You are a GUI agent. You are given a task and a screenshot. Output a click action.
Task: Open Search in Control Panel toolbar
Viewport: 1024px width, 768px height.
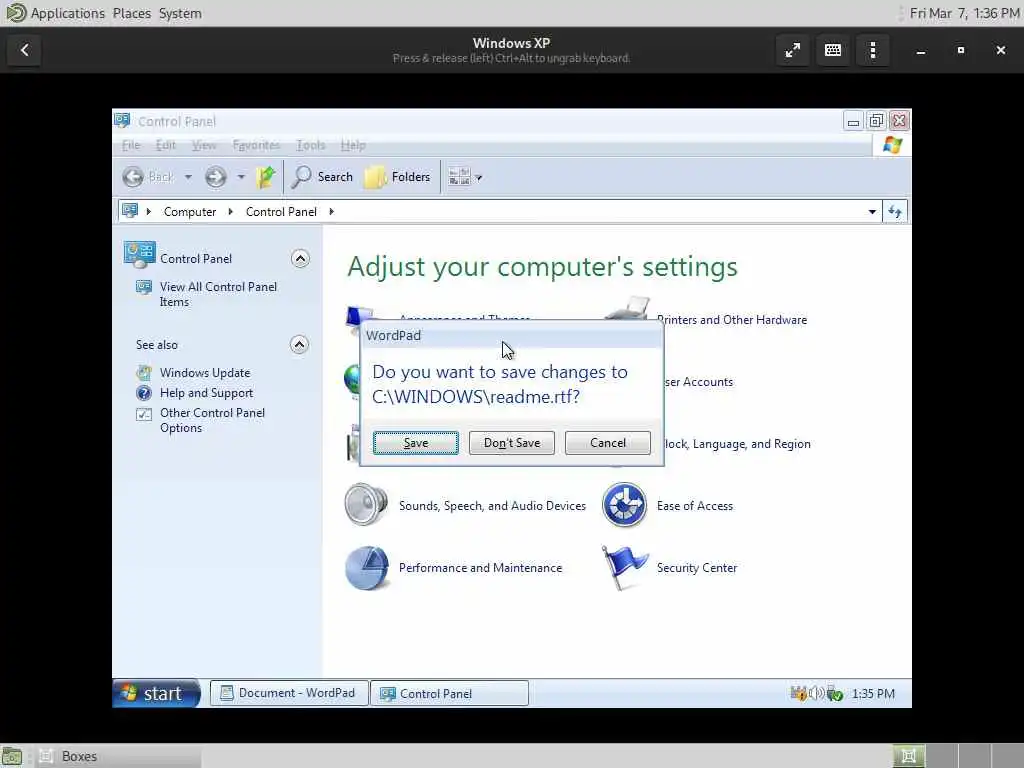322,177
